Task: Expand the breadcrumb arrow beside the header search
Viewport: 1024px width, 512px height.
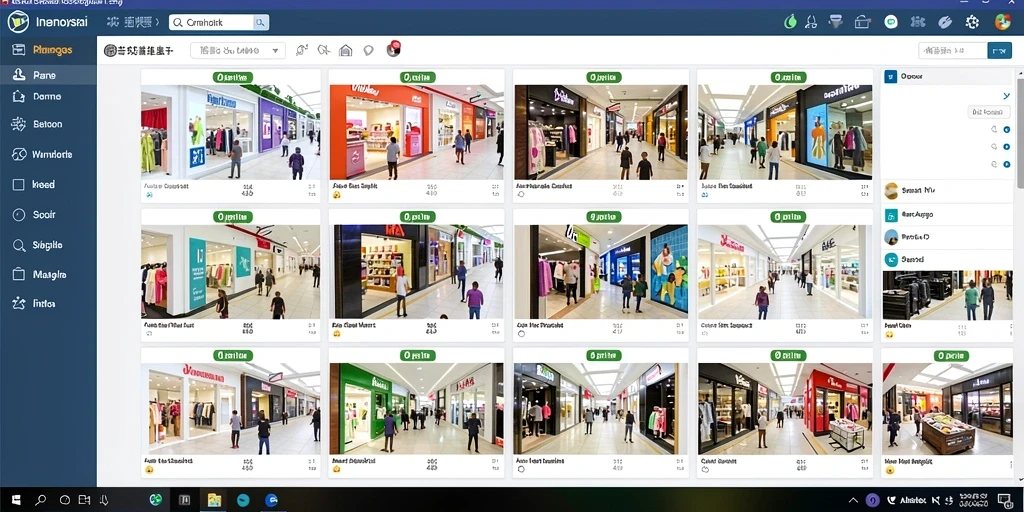Action: 157,22
